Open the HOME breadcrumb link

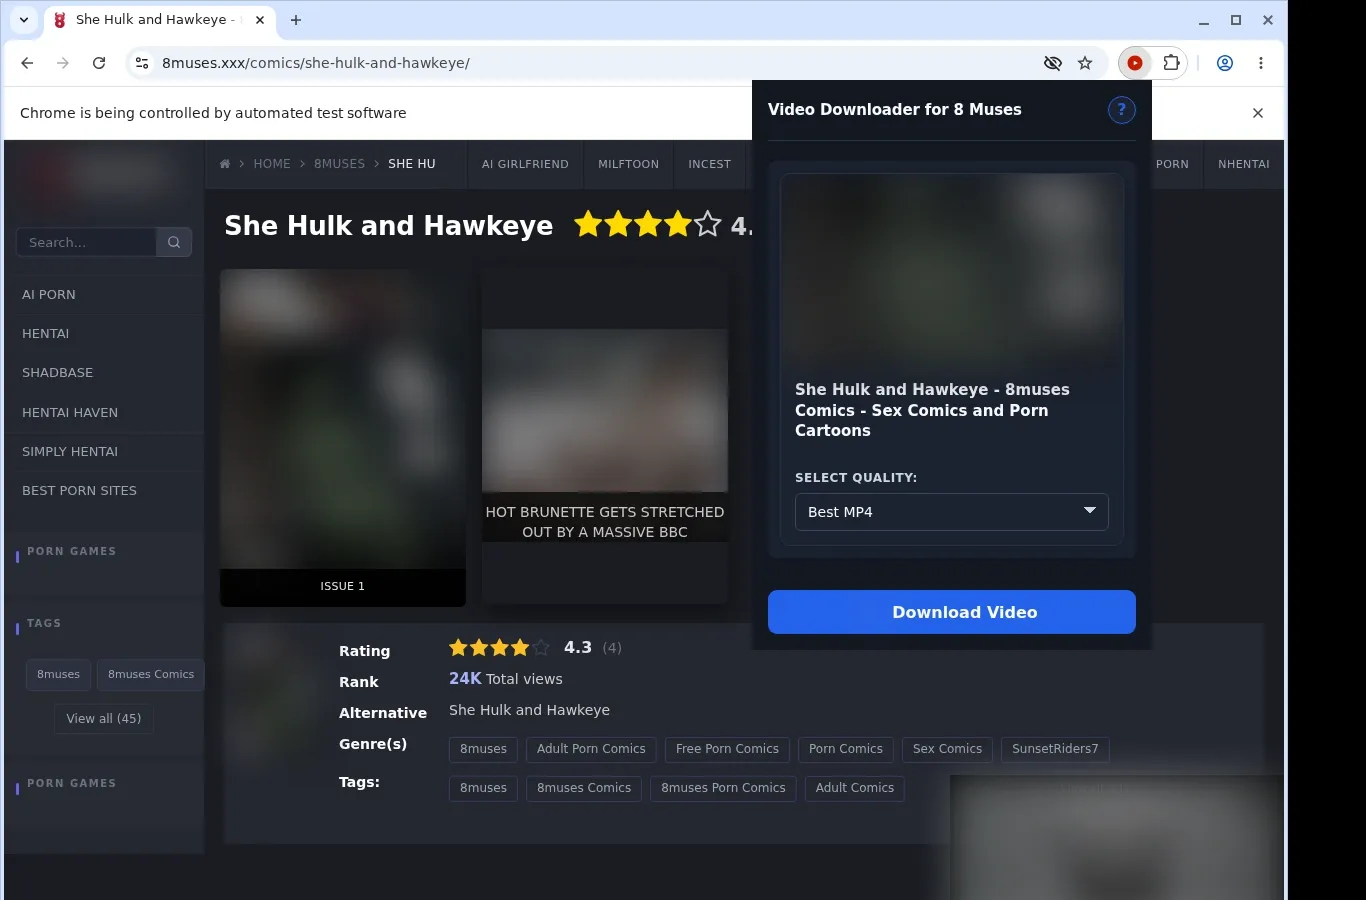272,164
